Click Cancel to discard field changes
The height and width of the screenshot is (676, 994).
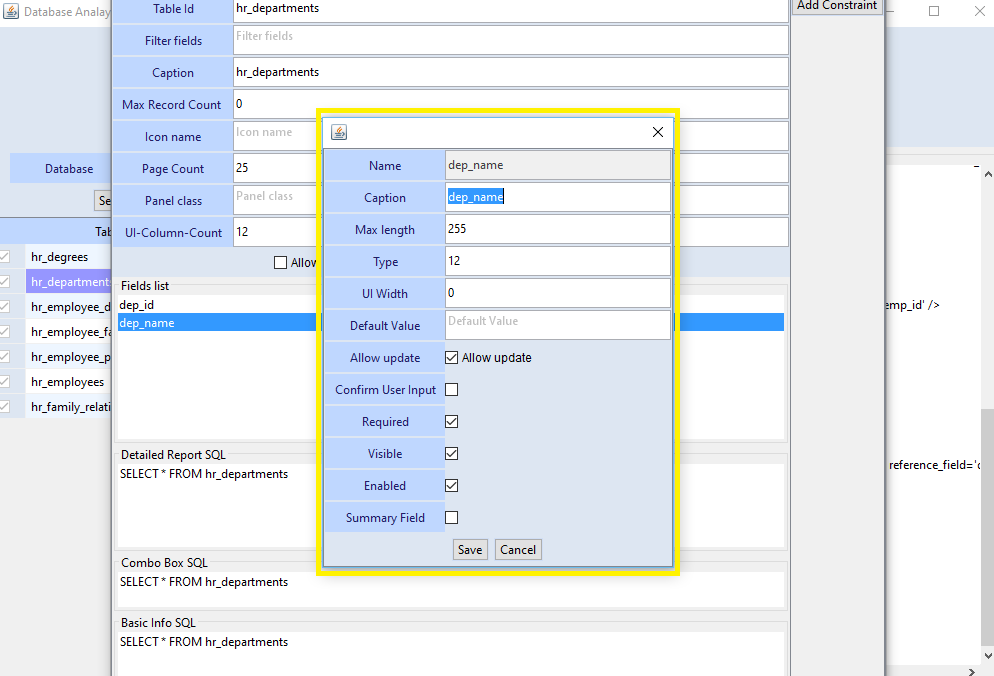point(518,550)
